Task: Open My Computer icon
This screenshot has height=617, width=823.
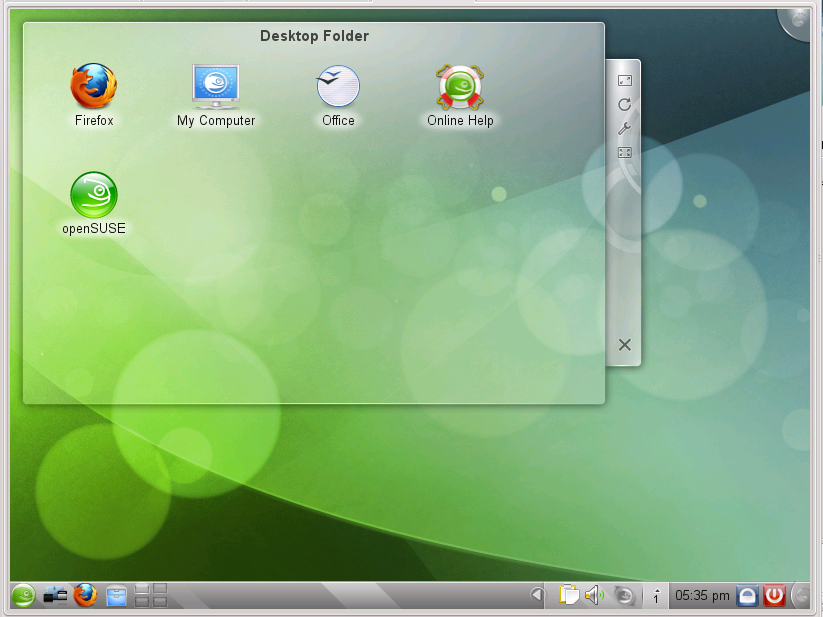Action: click(x=216, y=95)
